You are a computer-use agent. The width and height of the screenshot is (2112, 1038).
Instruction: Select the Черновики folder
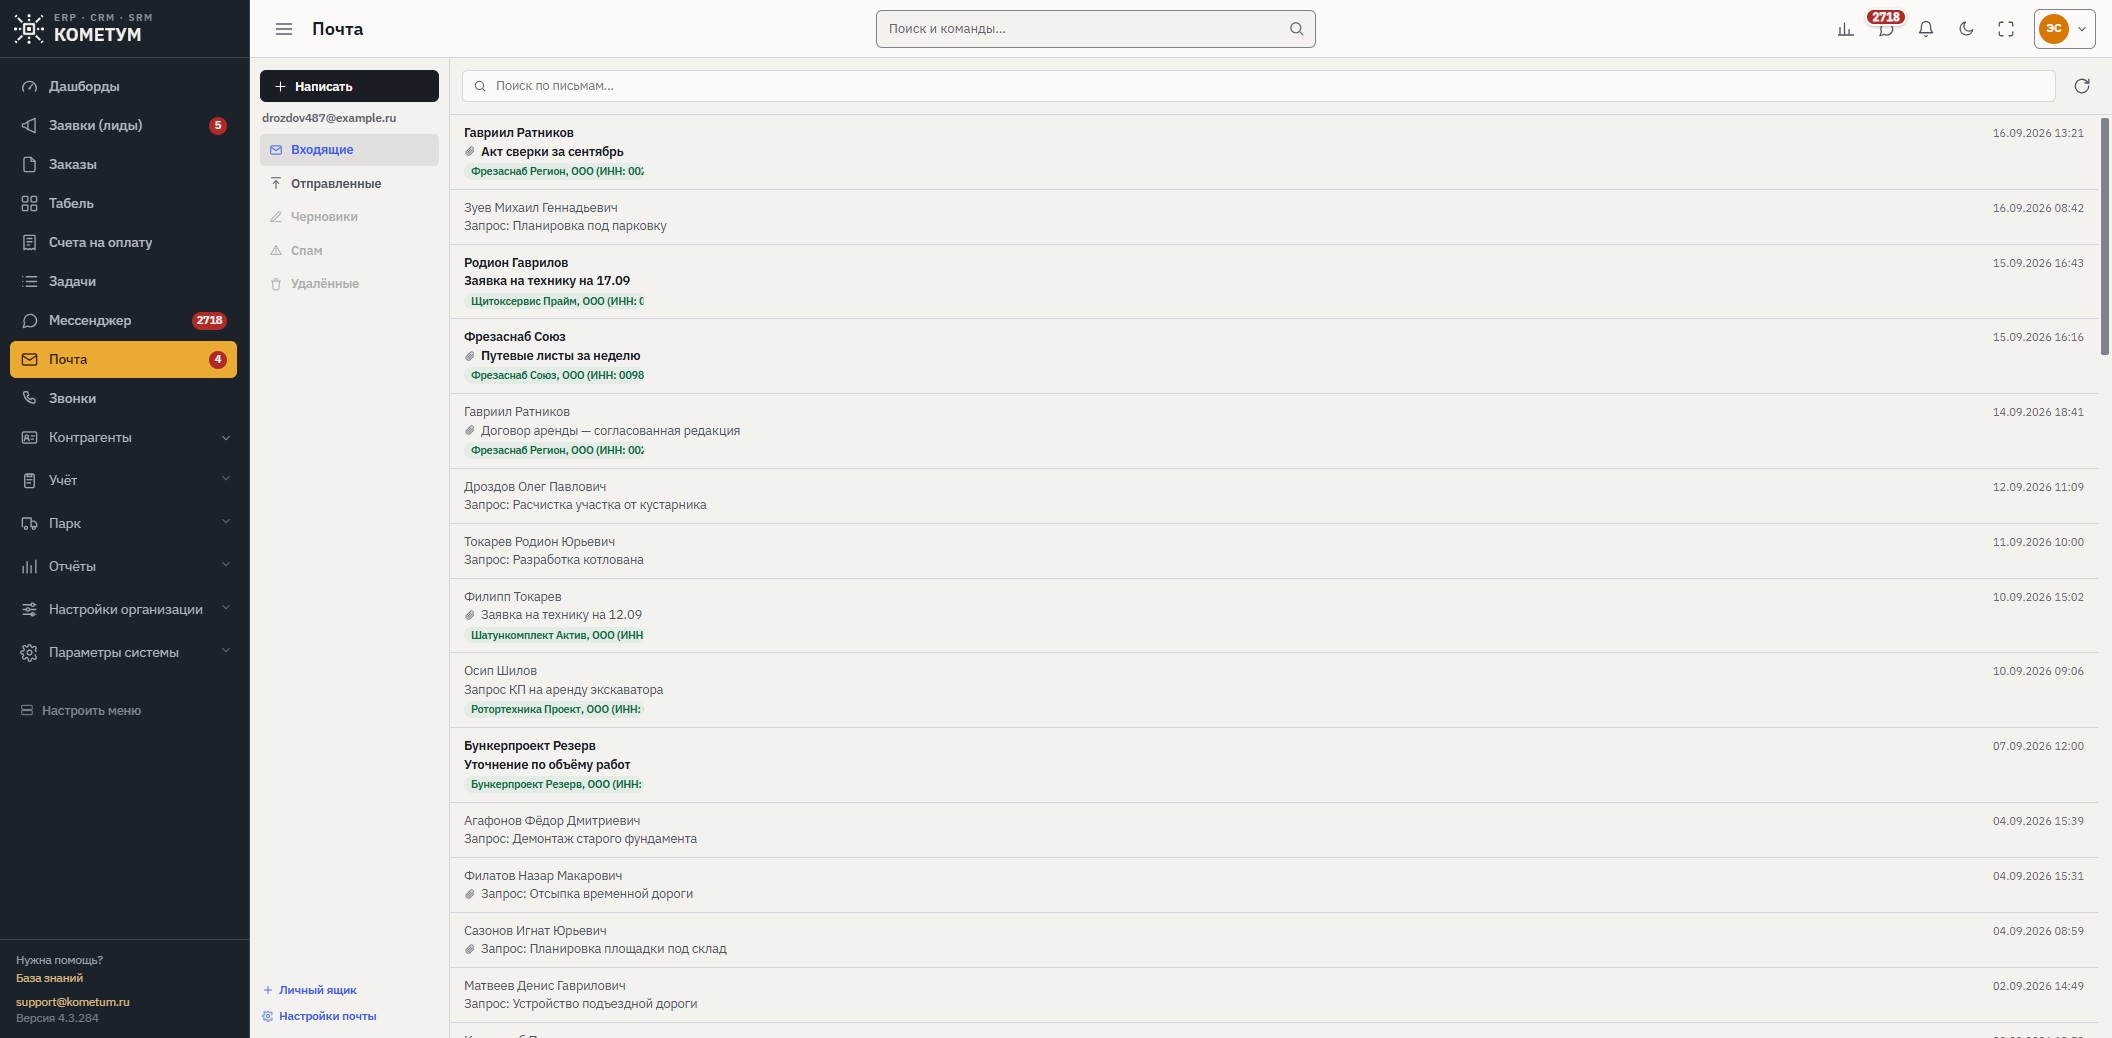349,217
